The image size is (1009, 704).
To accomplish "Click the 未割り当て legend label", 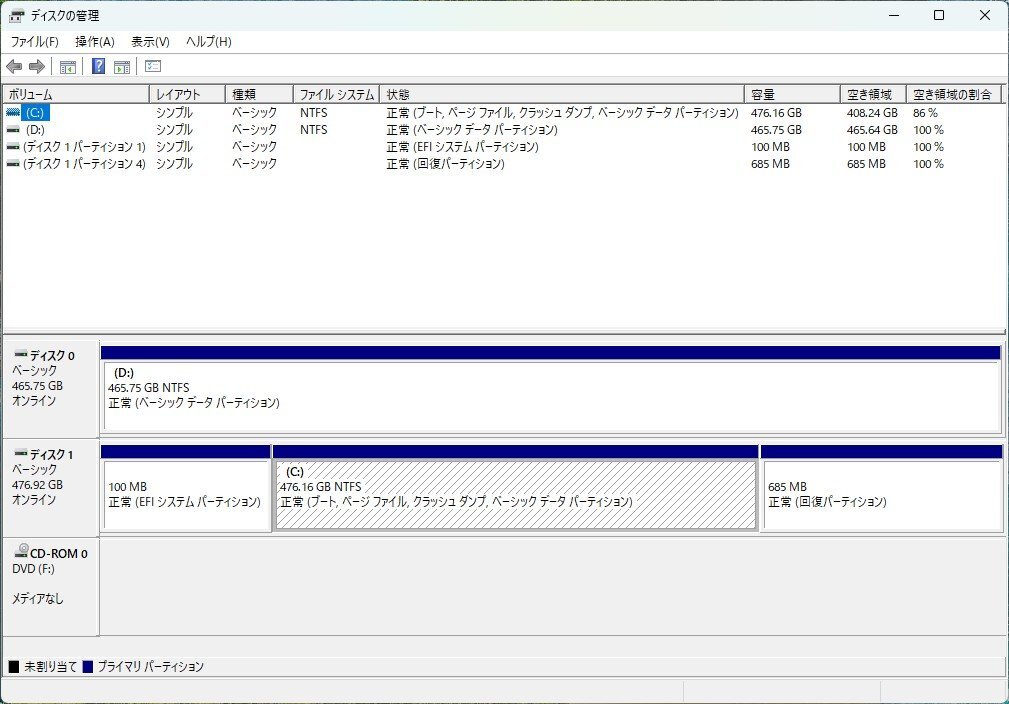I will pyautogui.click(x=50, y=667).
